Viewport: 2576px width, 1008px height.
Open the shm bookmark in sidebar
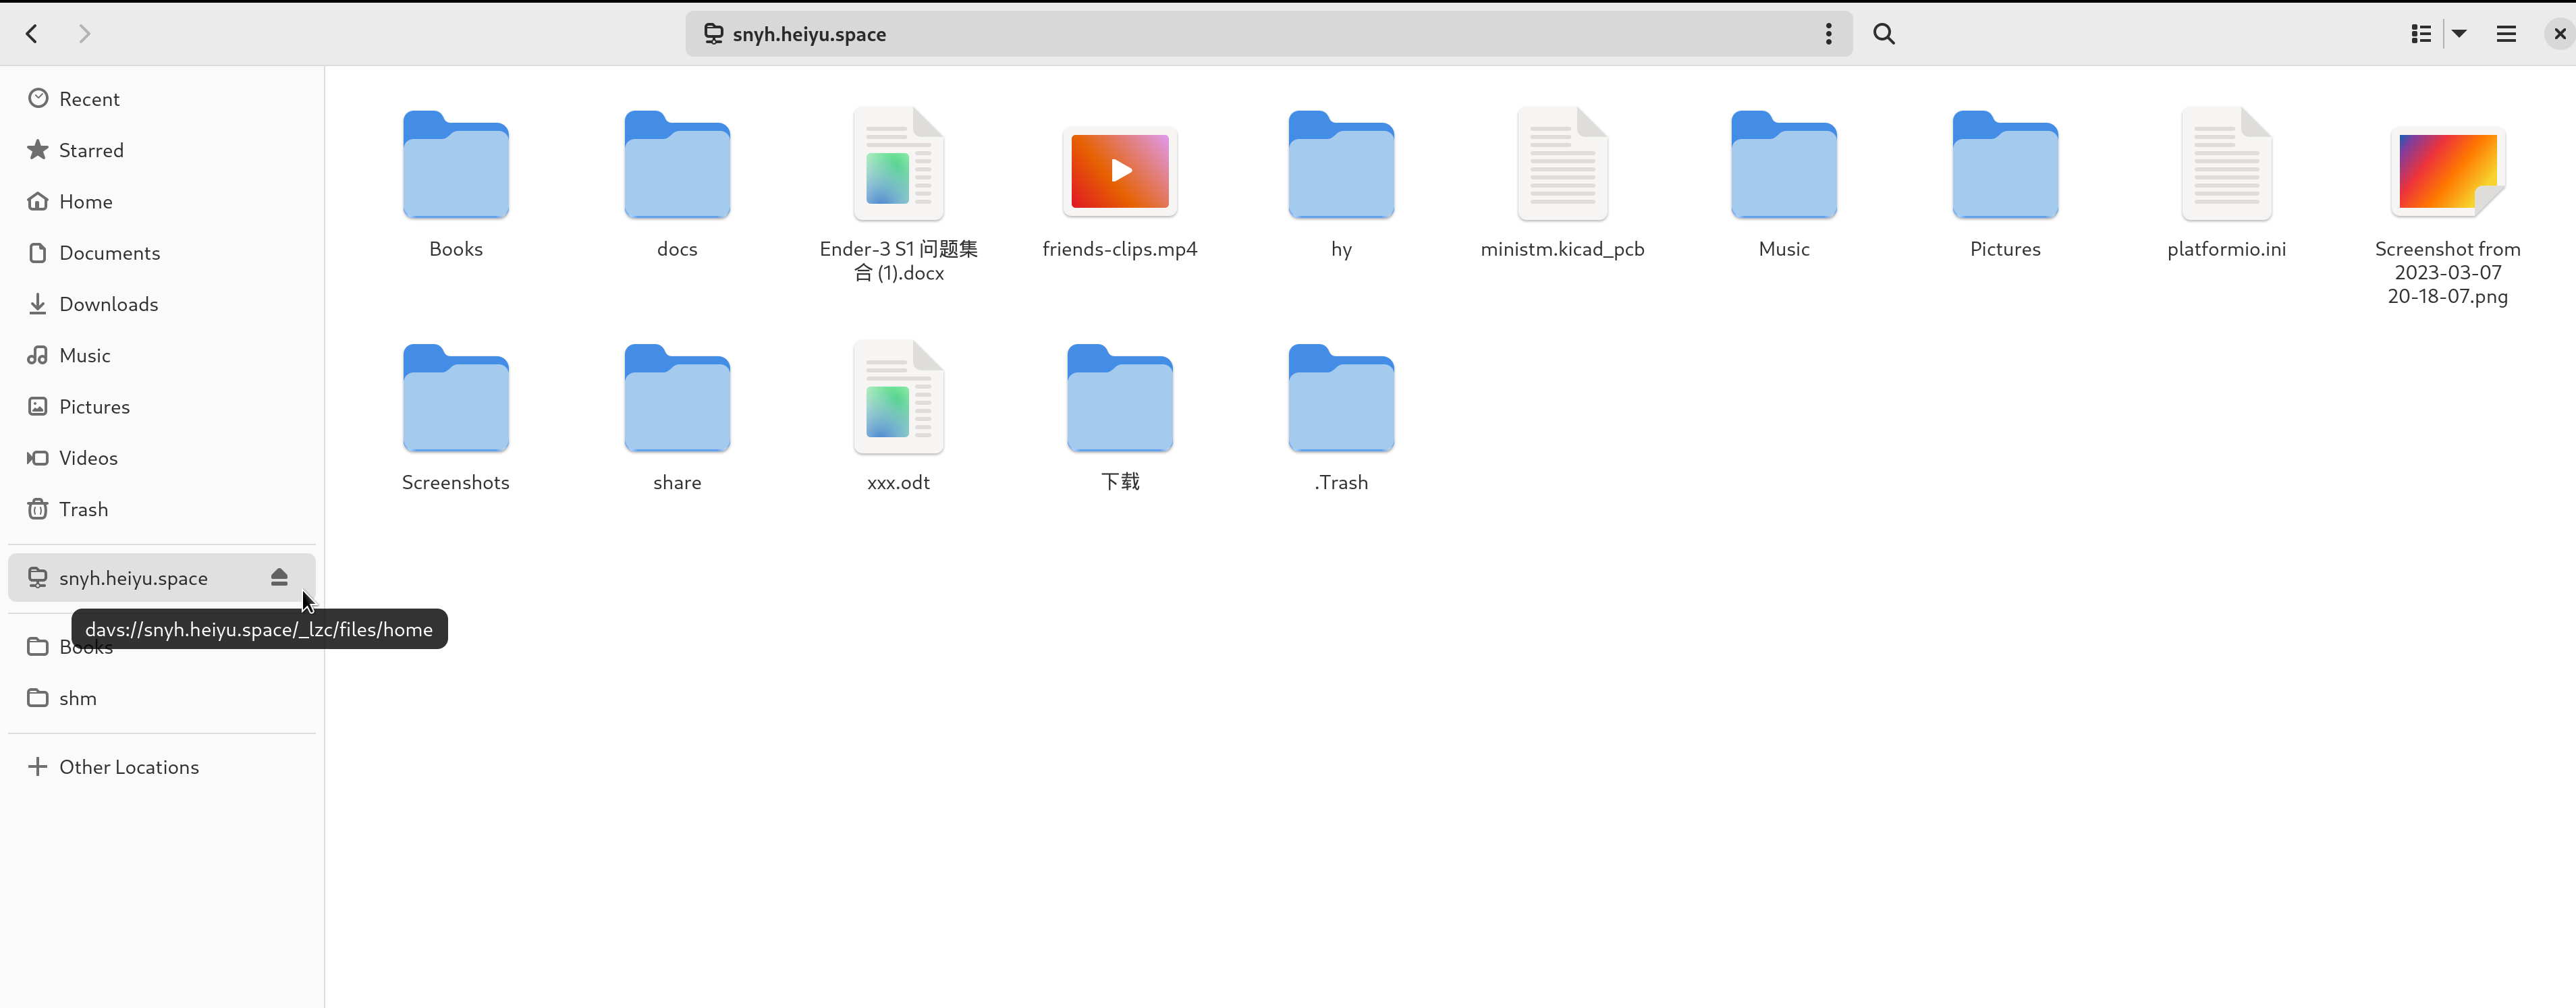tap(162, 698)
